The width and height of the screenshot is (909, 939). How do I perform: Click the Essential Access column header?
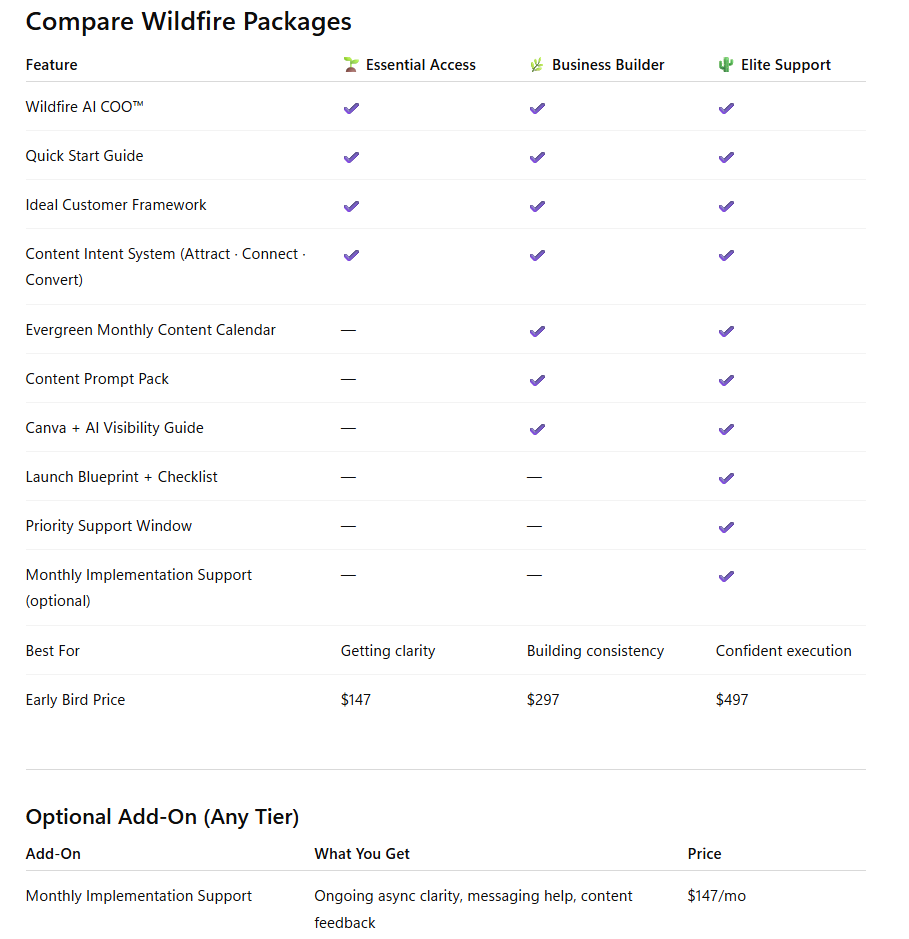click(420, 65)
